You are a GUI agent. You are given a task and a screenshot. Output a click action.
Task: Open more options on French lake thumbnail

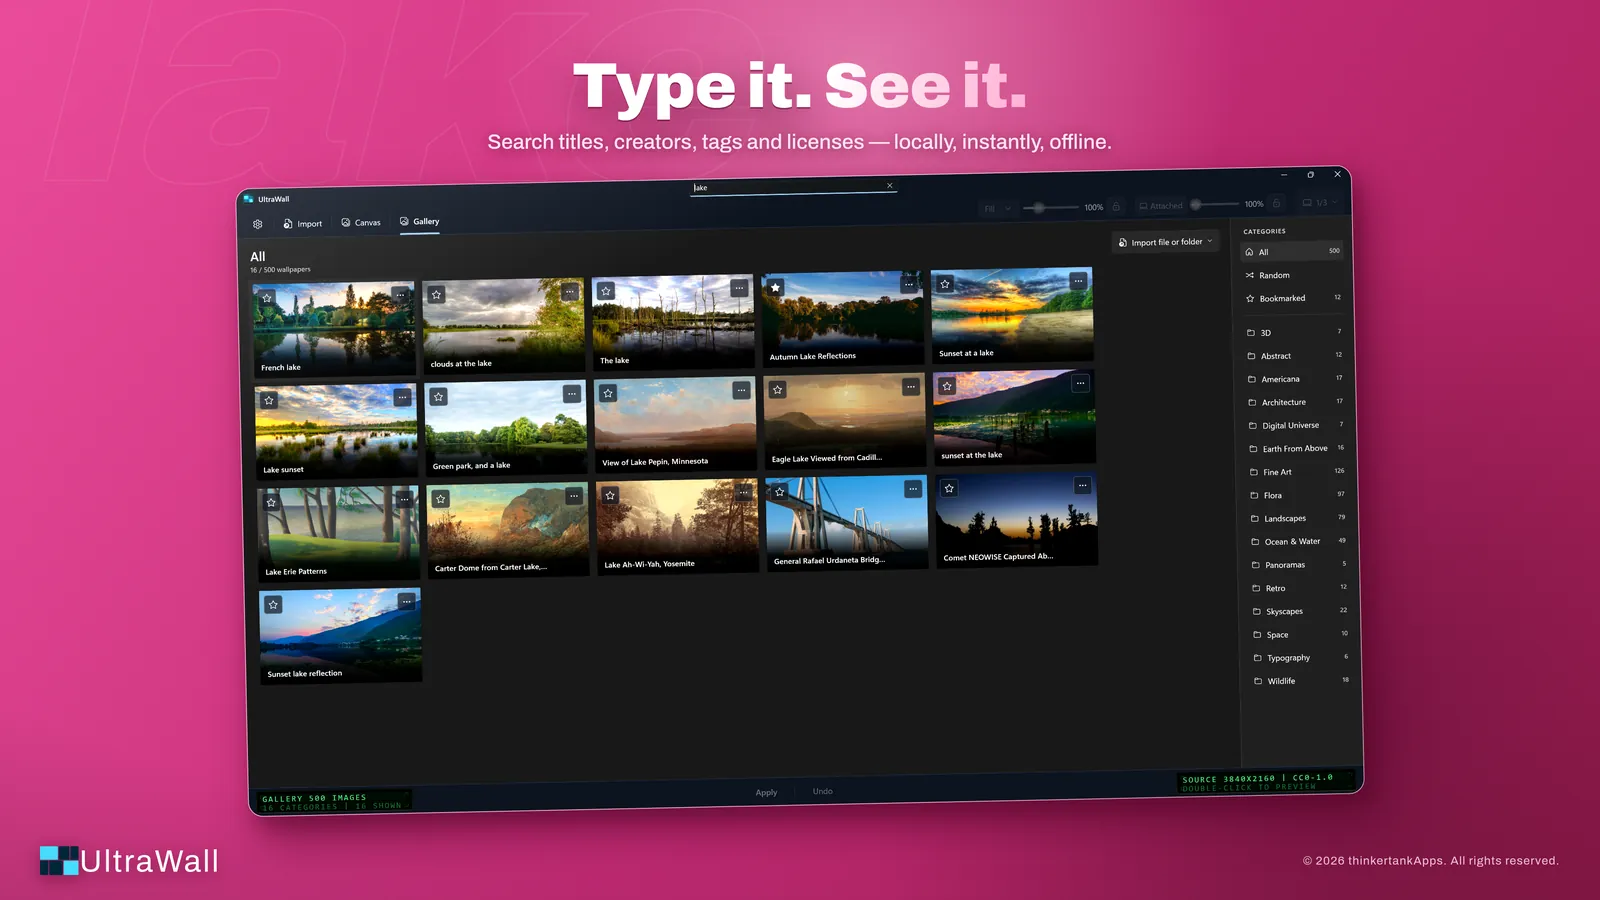click(x=400, y=295)
